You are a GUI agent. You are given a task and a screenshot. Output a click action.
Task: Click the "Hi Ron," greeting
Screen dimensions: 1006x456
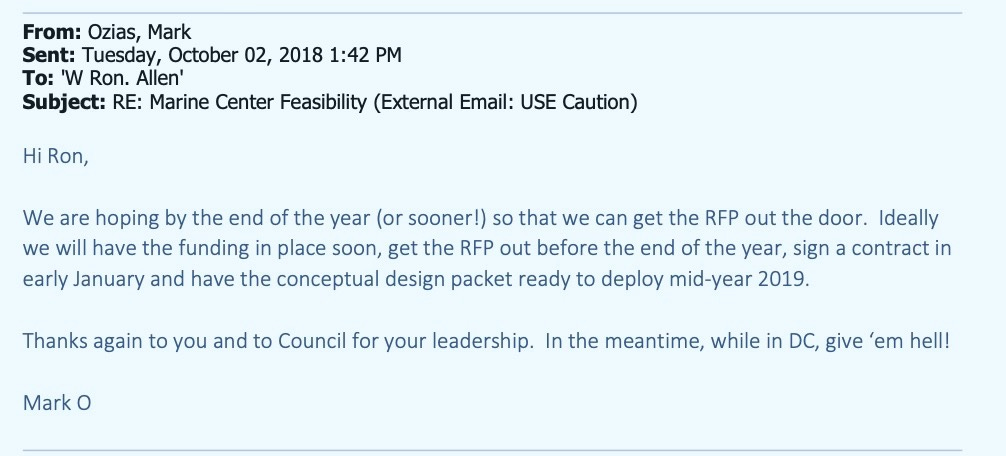point(56,156)
